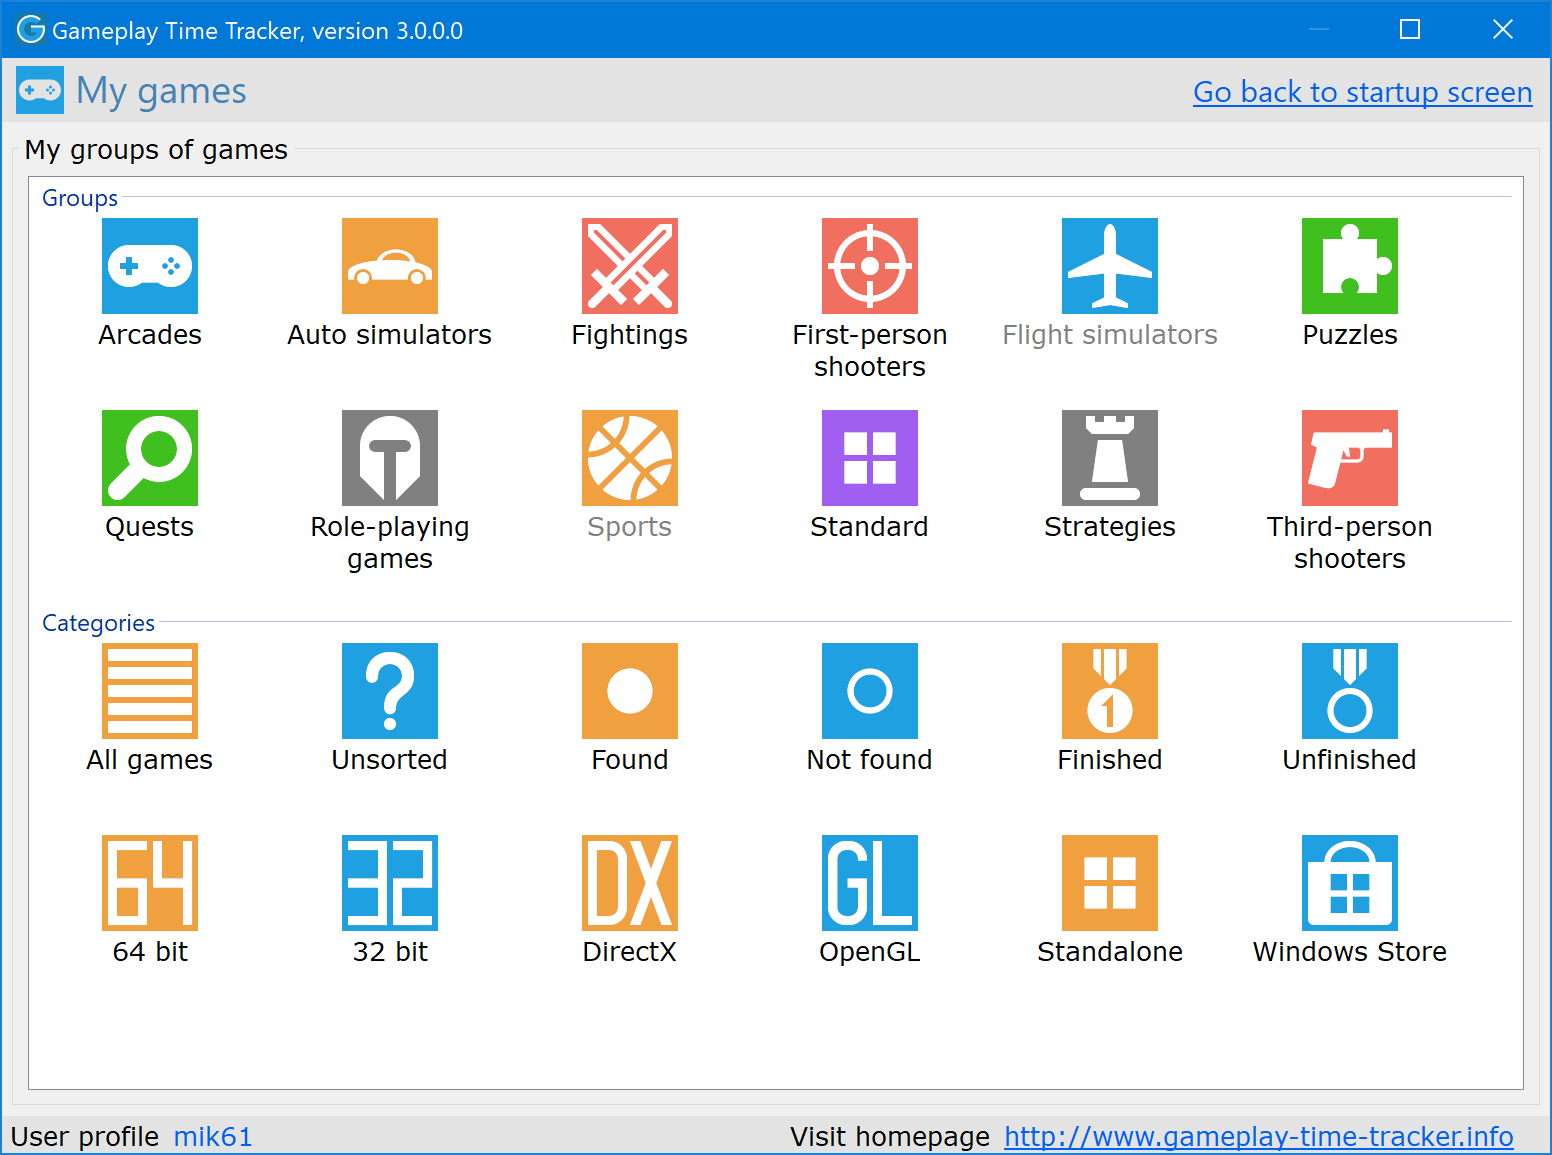The height and width of the screenshot is (1155, 1552).
Task: Click the Flight simulators airplane icon
Action: coord(1110,266)
